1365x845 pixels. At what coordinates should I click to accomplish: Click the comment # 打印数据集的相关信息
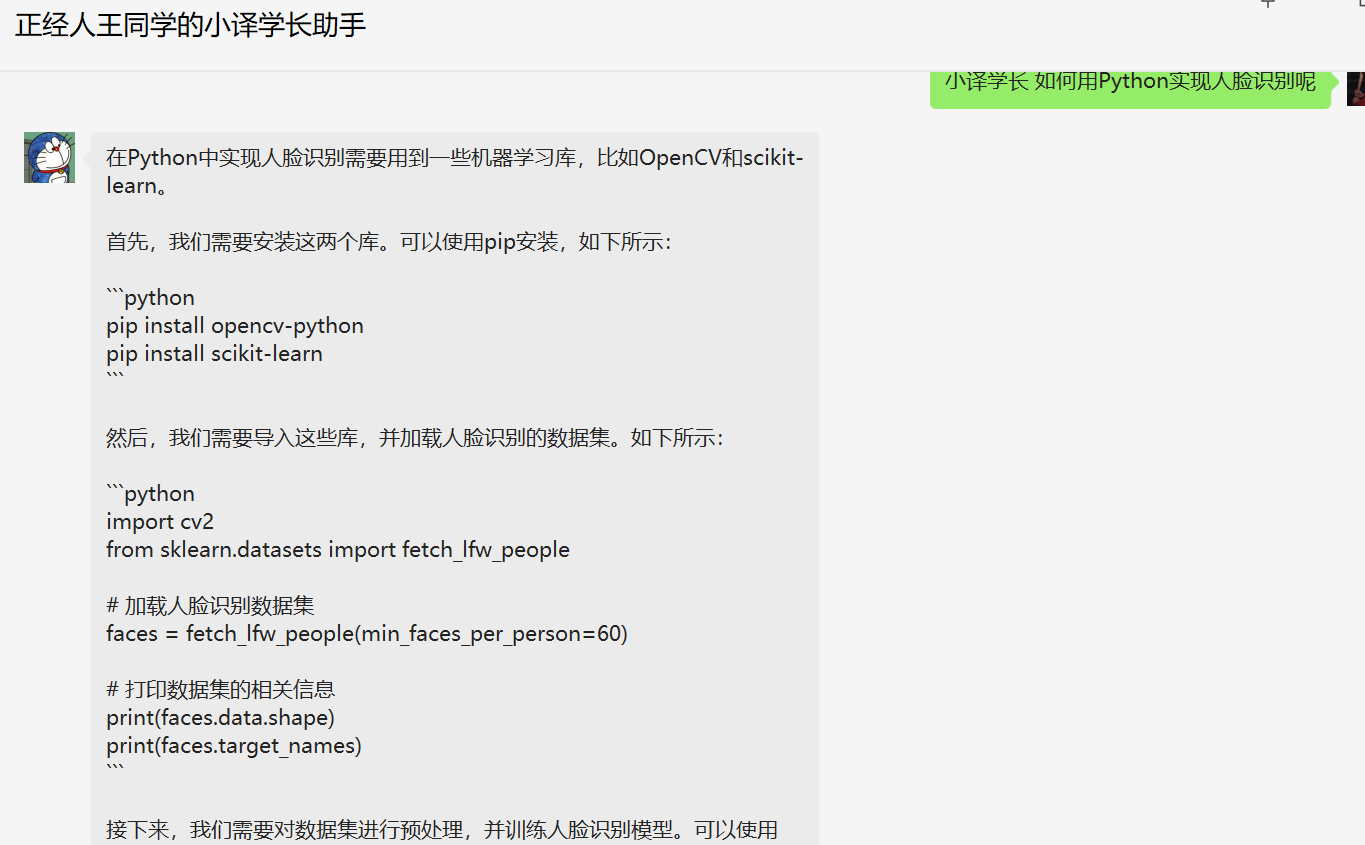(220, 690)
